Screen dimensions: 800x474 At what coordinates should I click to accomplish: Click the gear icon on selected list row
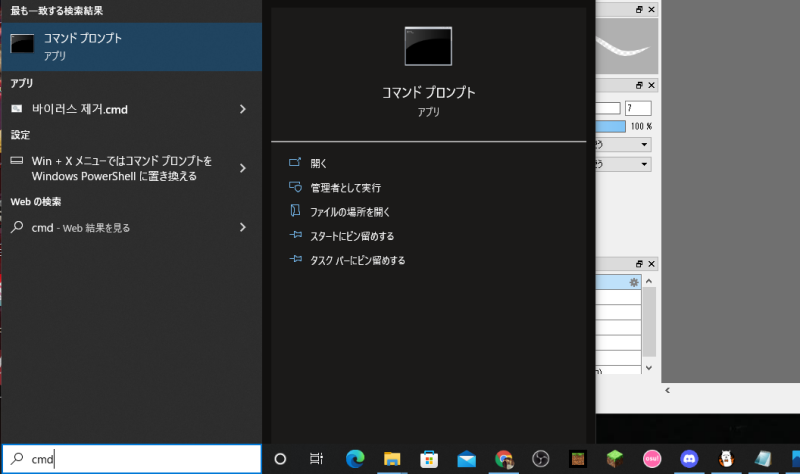click(634, 282)
